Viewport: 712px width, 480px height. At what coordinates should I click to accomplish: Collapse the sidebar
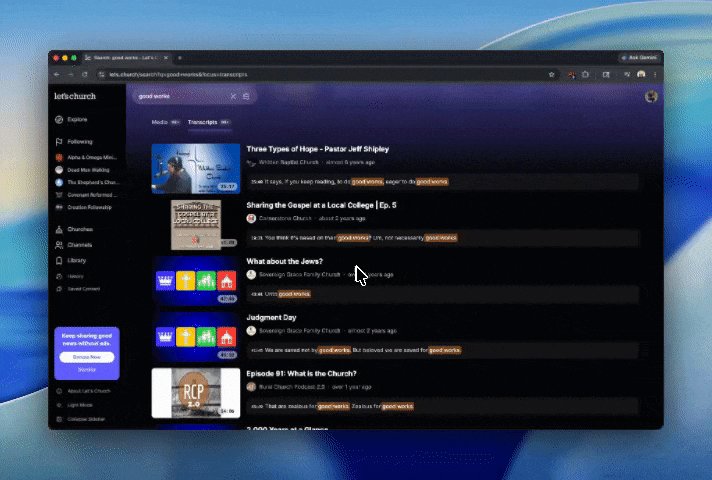80,419
